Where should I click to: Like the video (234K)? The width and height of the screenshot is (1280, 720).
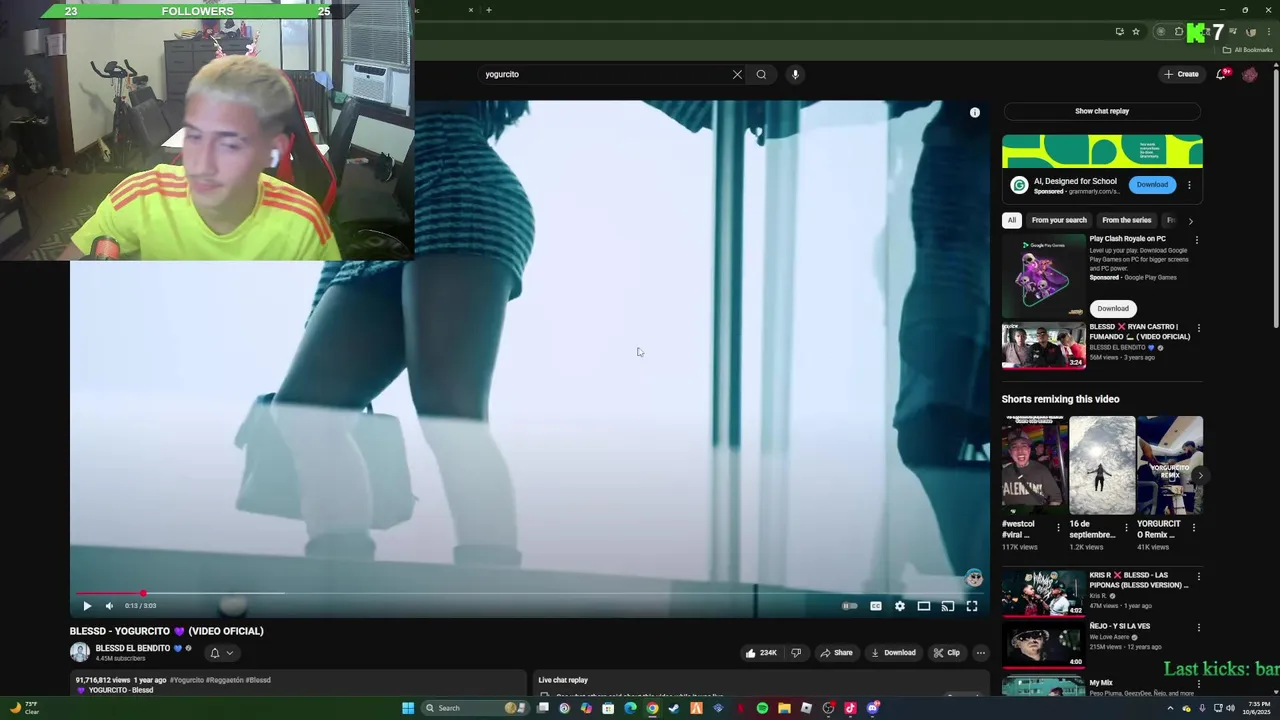pos(760,653)
